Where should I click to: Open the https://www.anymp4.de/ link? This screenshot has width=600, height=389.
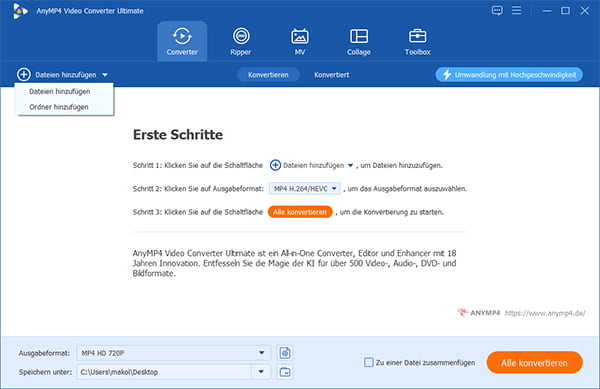545,313
